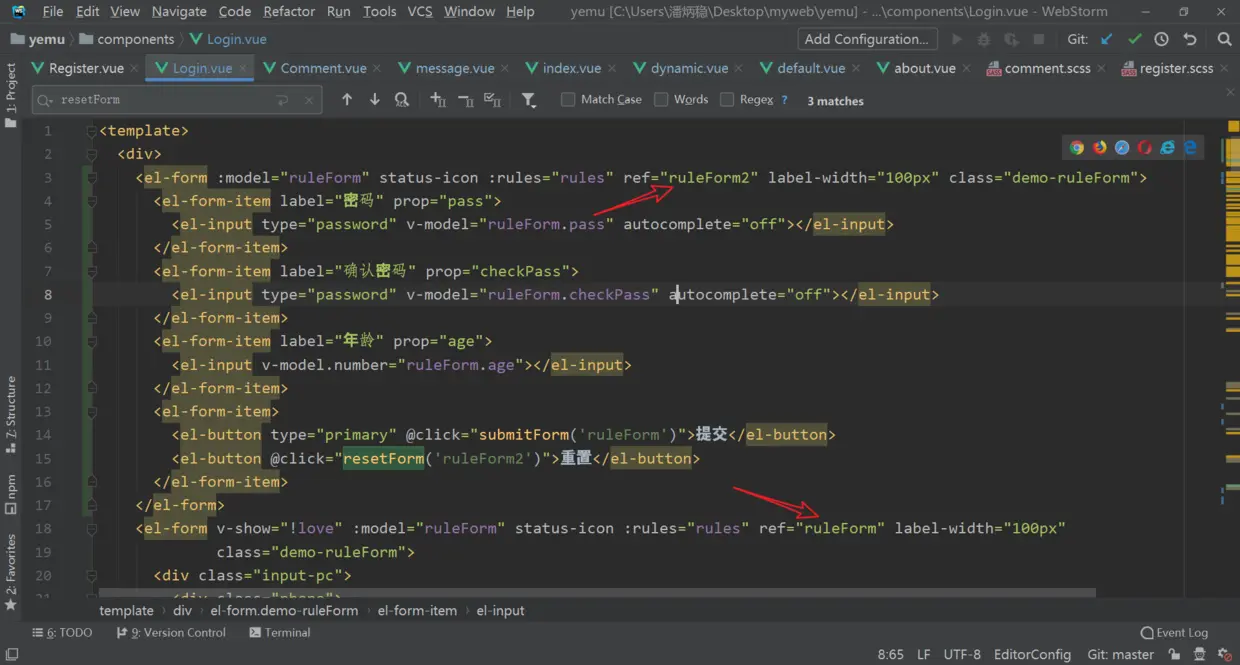Open the 9: Version Control tool window
Screen dimensions: 1240x665
click(x=171, y=633)
